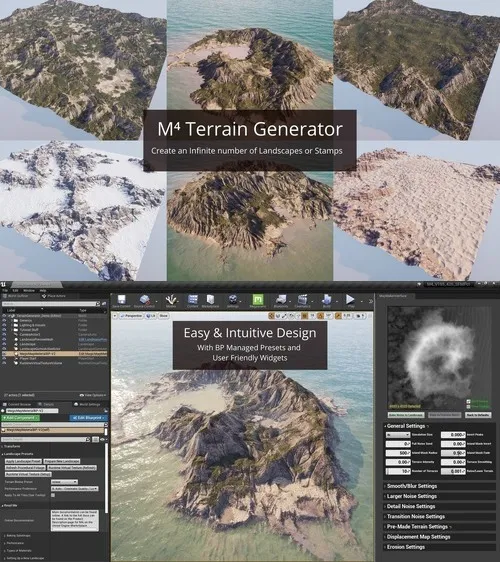500x562 pixels.
Task: Click the blue Edit Blueprint button
Action: [89, 418]
